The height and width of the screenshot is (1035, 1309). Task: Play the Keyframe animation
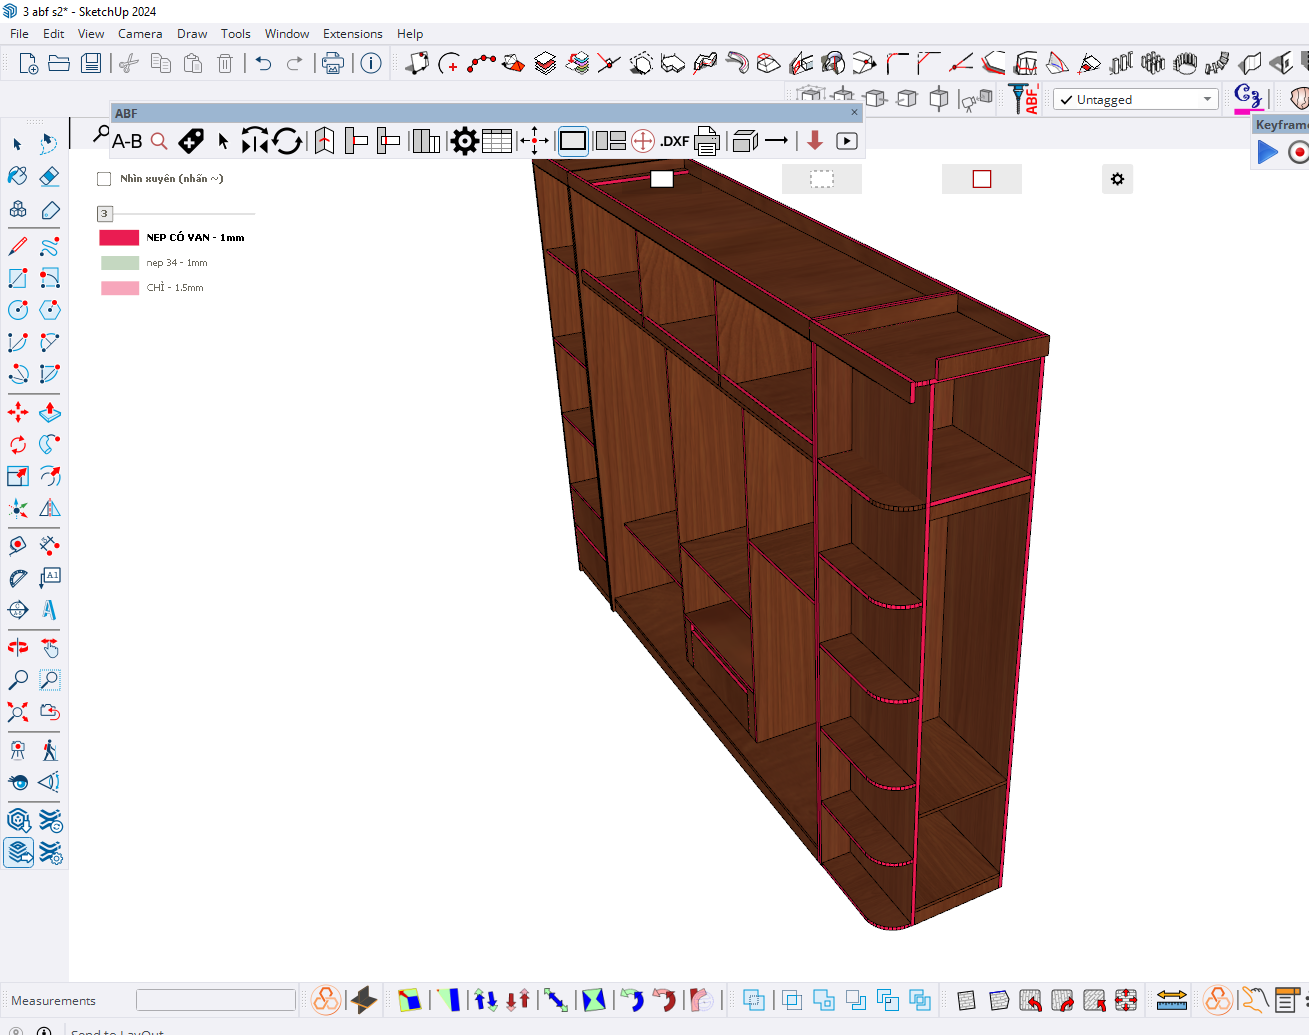click(x=1268, y=152)
